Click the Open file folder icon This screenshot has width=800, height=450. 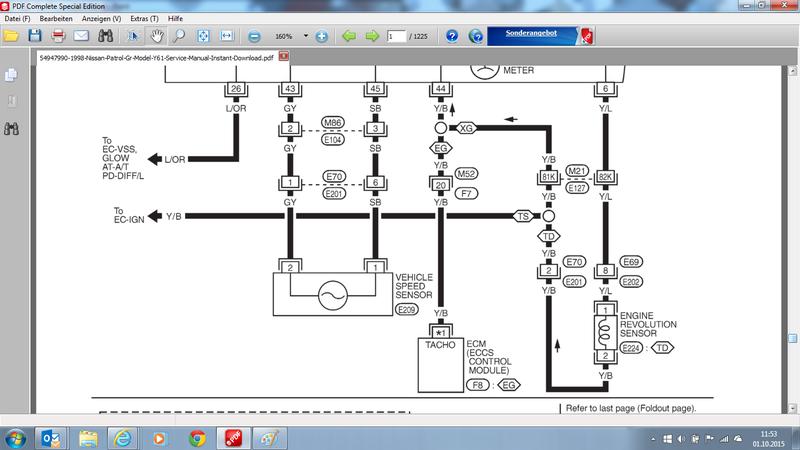click(x=13, y=36)
